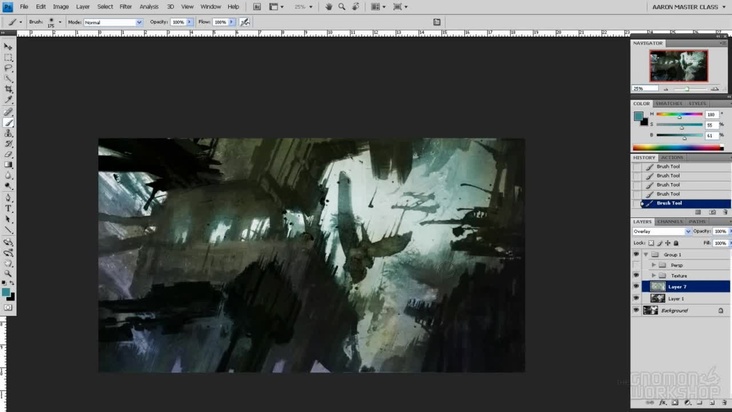This screenshot has height=412, width=732.
Task: Open the brush Mode dropdown showing Normal
Action: [113, 22]
